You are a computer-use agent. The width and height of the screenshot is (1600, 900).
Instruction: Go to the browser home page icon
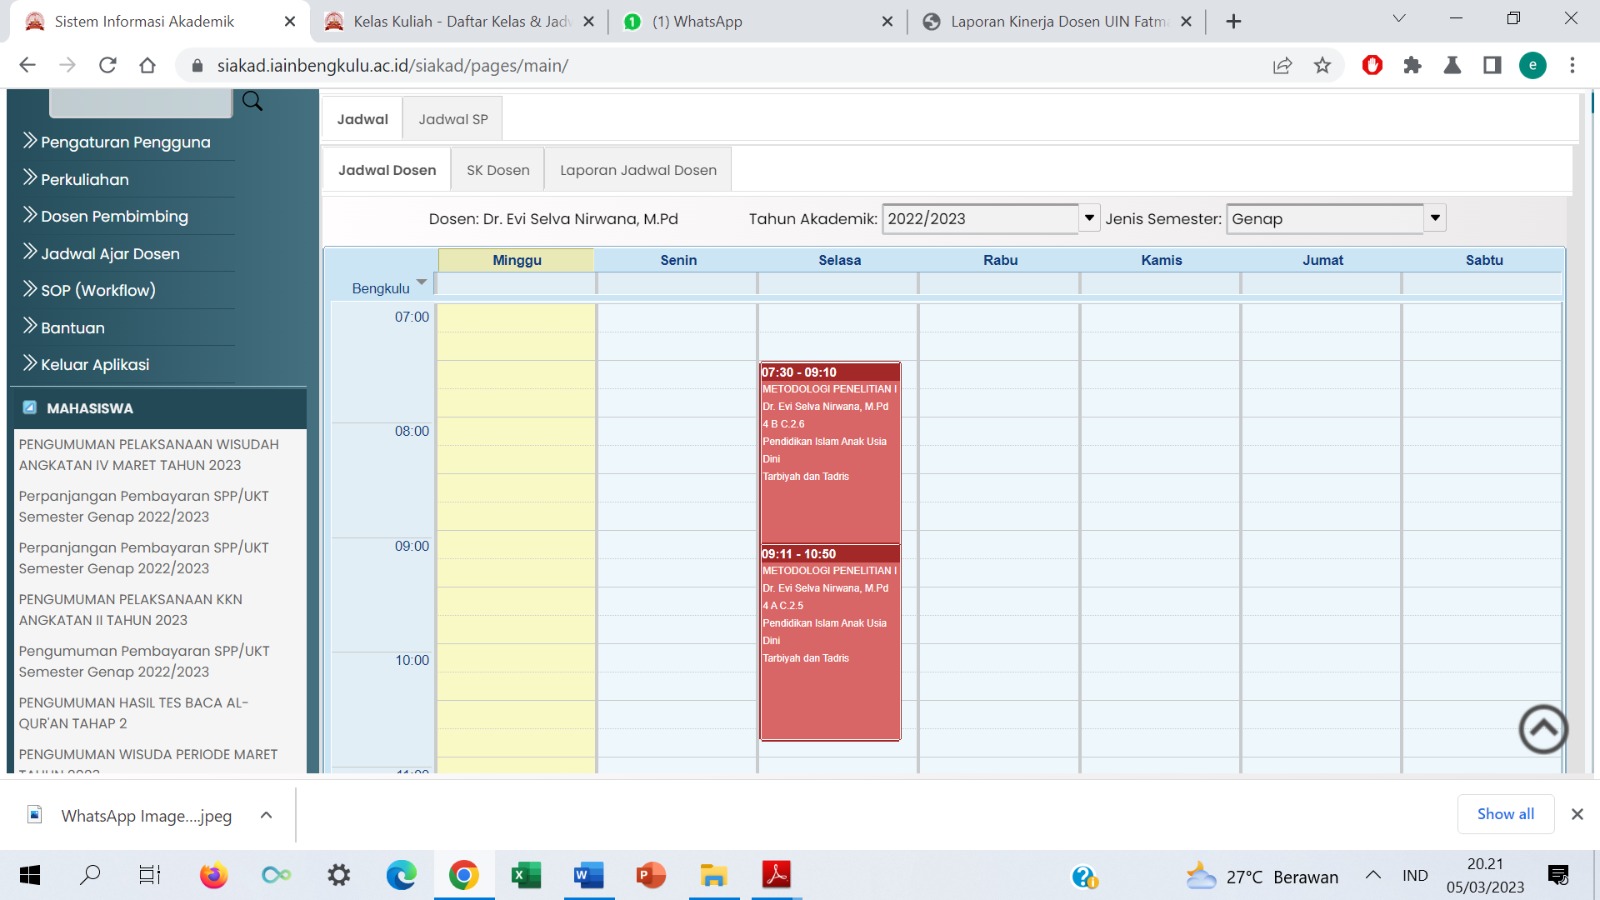click(148, 66)
